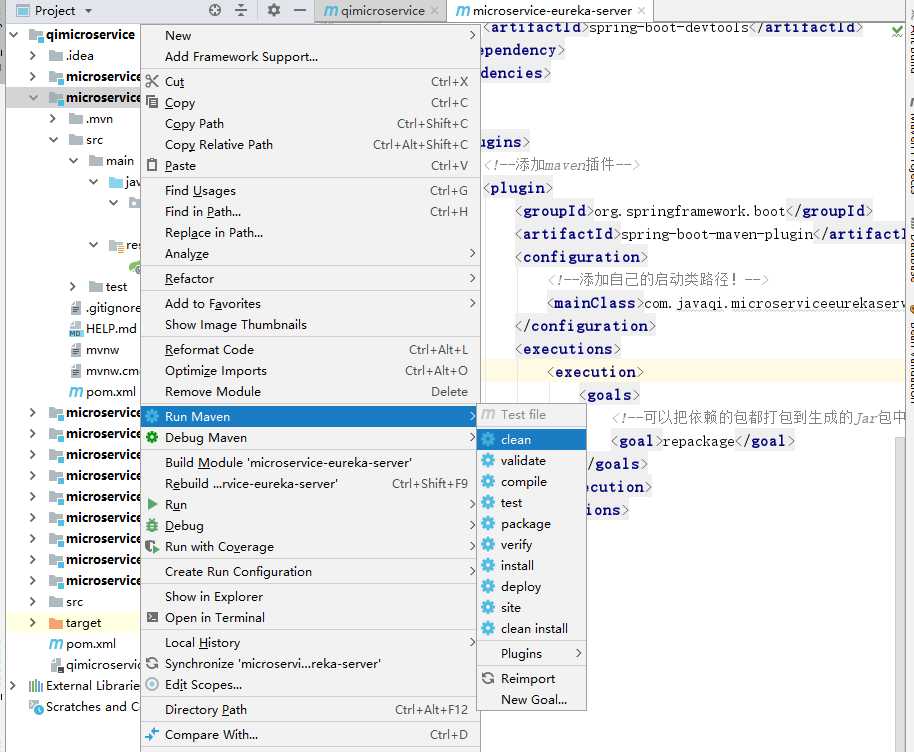Close the microservice-eureka-server tab

641,10
